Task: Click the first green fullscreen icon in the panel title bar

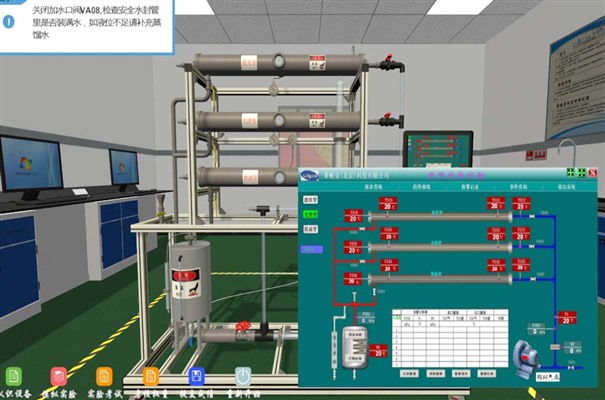Action: pyautogui.click(x=571, y=173)
